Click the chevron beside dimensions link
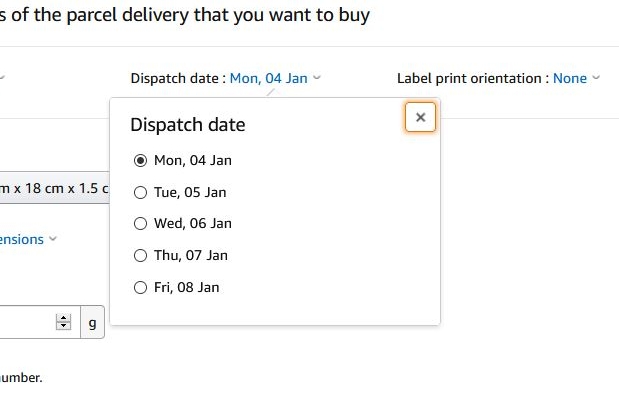 point(53,239)
